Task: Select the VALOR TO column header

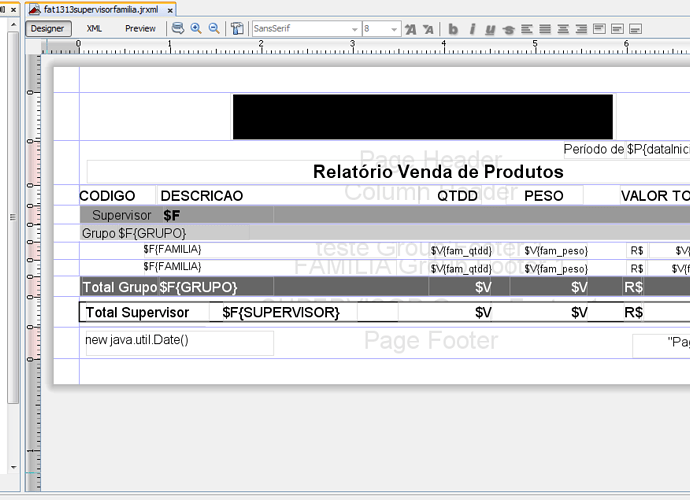Action: [x=655, y=196]
